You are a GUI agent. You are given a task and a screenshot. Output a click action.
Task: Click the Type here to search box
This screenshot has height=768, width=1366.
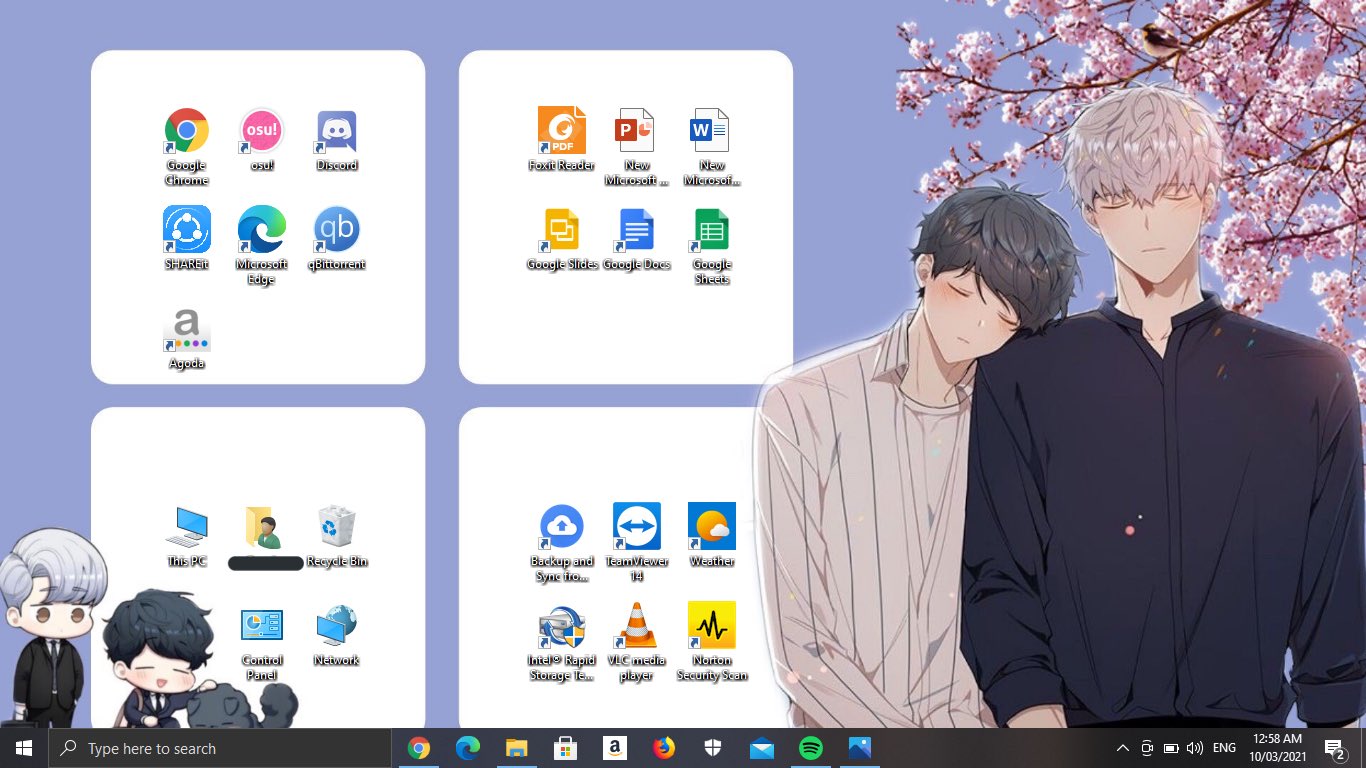tap(220, 748)
